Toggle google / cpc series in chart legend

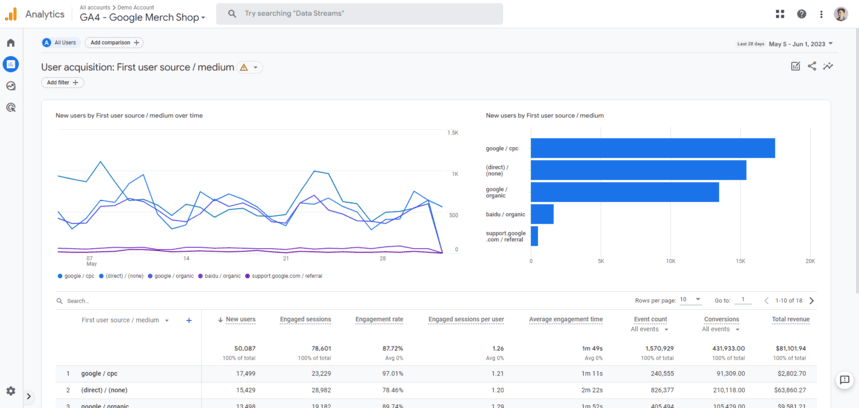[x=78, y=275]
